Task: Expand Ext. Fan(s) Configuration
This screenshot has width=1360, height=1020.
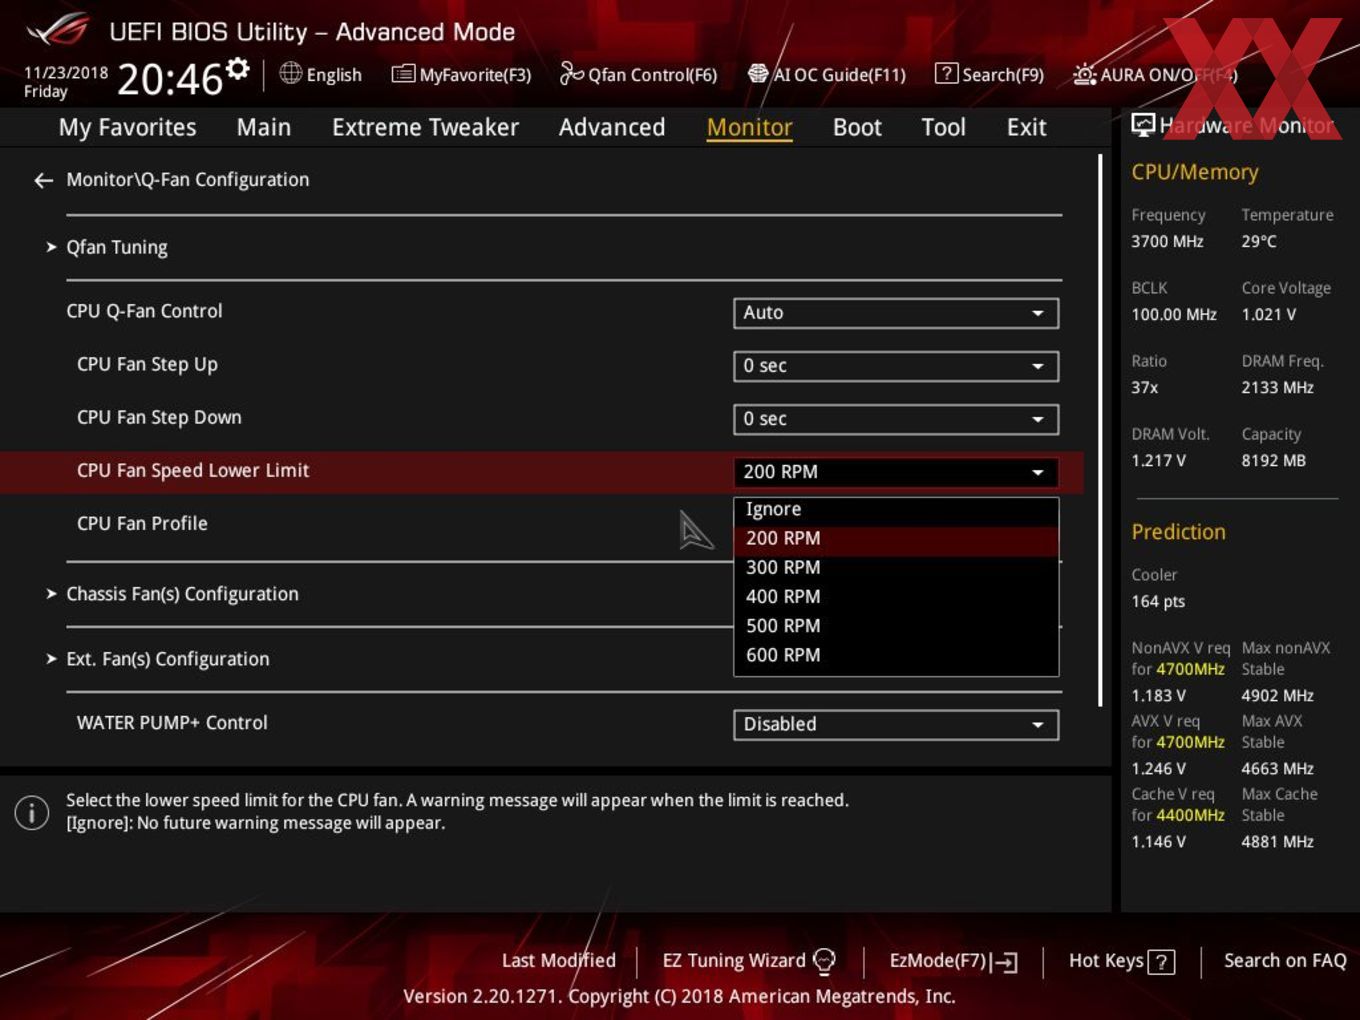Action: [x=167, y=659]
